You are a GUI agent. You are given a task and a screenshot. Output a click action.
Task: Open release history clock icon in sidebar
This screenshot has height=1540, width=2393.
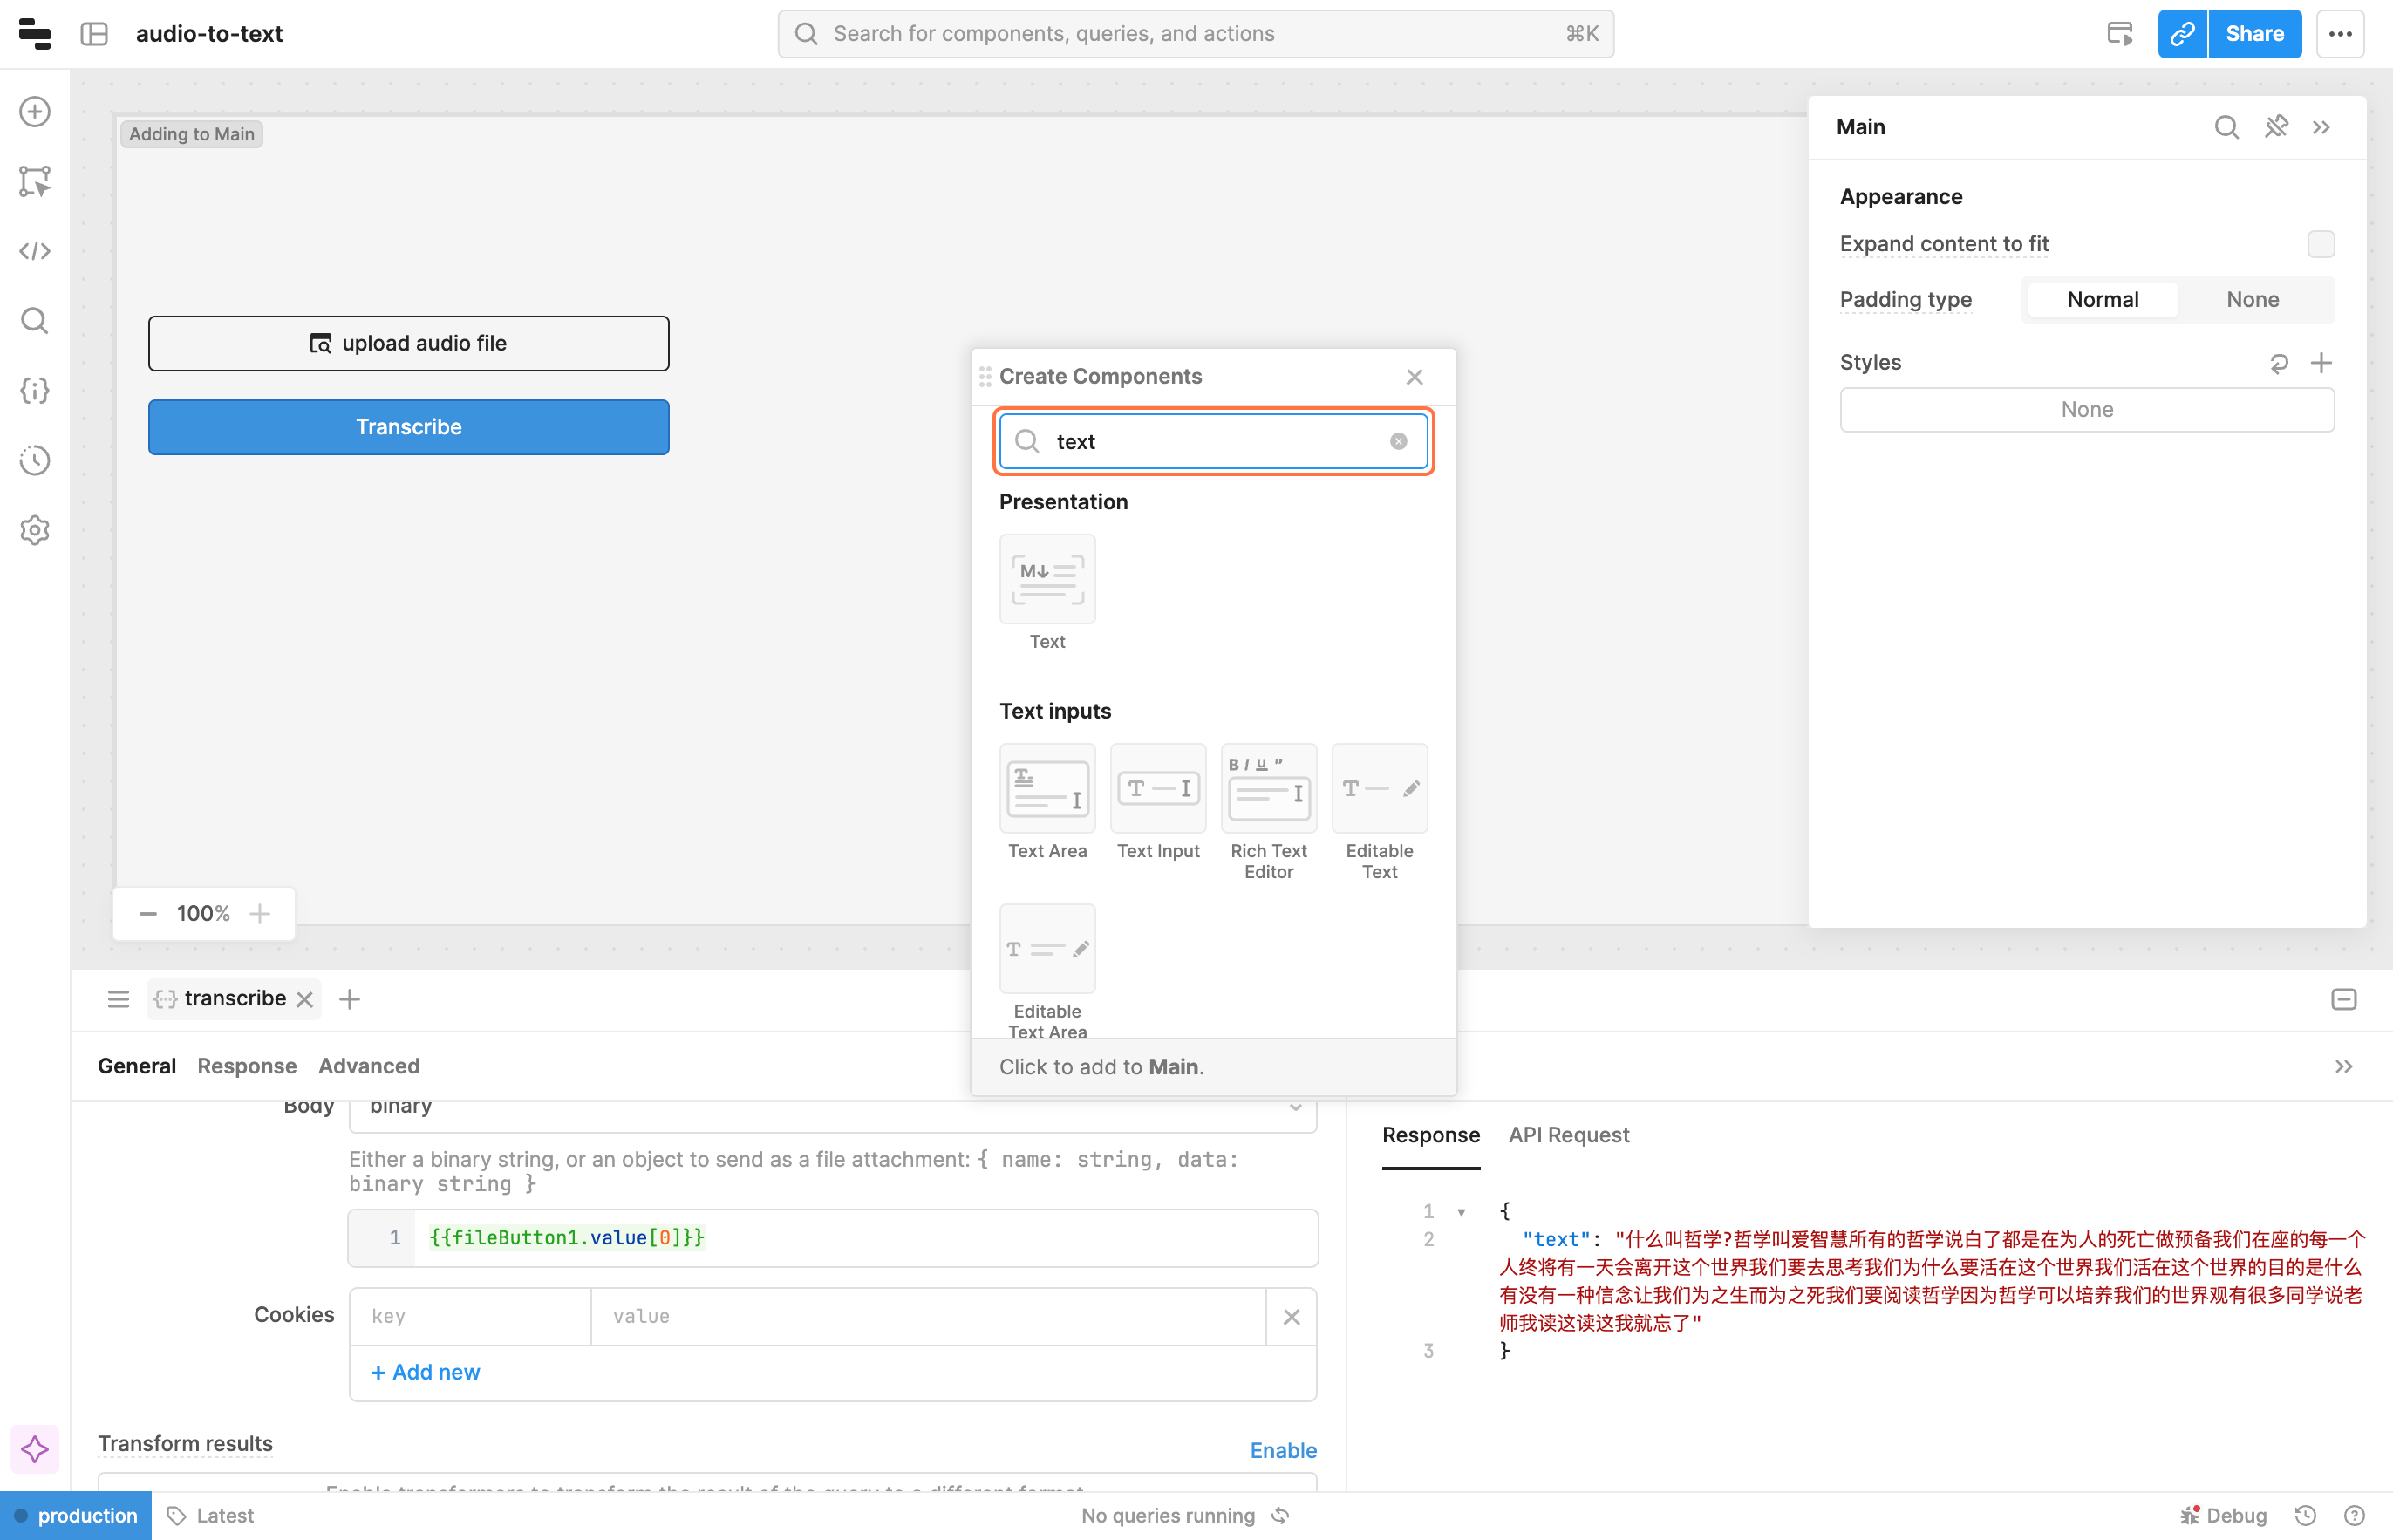click(35, 460)
